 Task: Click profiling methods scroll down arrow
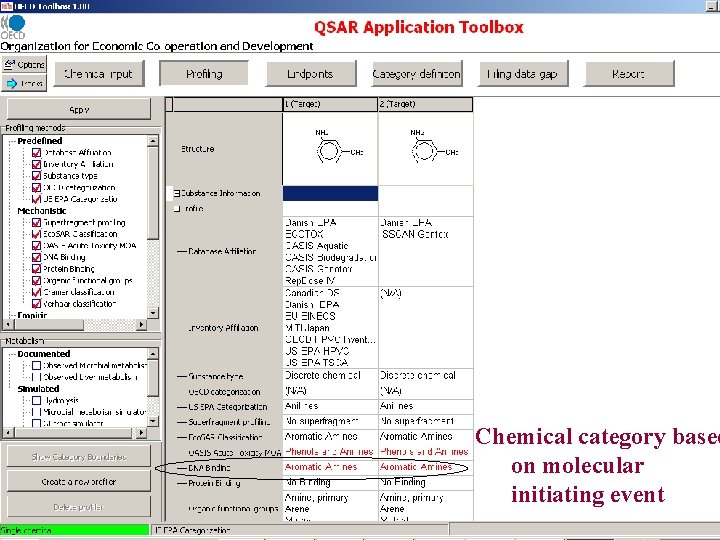click(153, 313)
